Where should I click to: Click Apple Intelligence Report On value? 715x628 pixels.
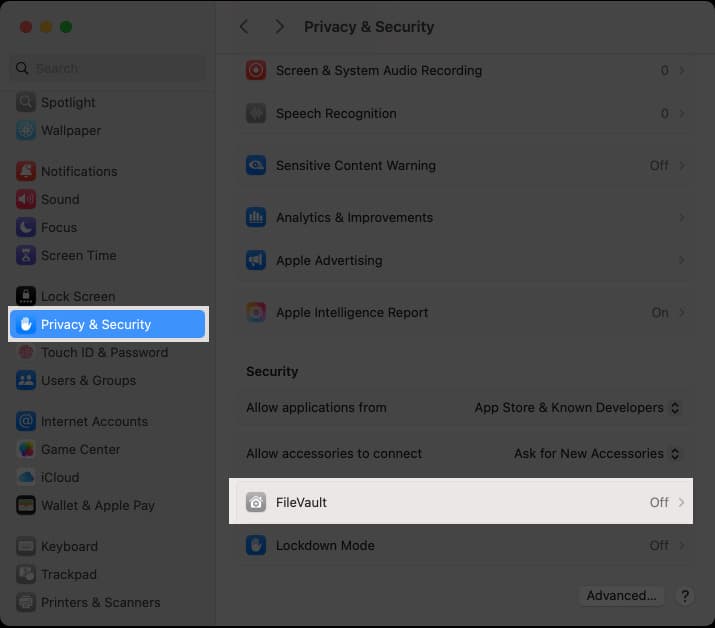[x=660, y=312]
